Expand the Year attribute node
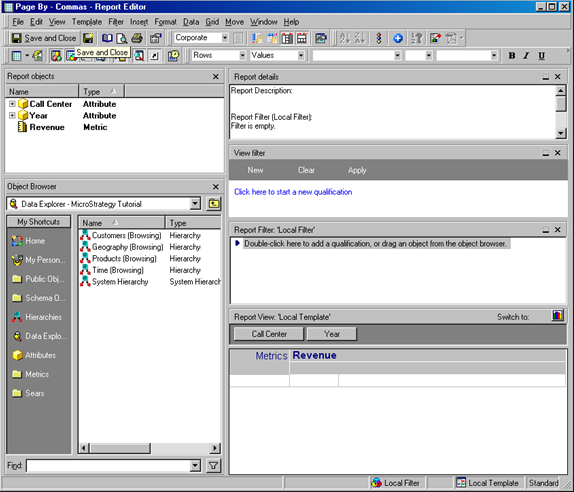 pyautogui.click(x=12, y=115)
